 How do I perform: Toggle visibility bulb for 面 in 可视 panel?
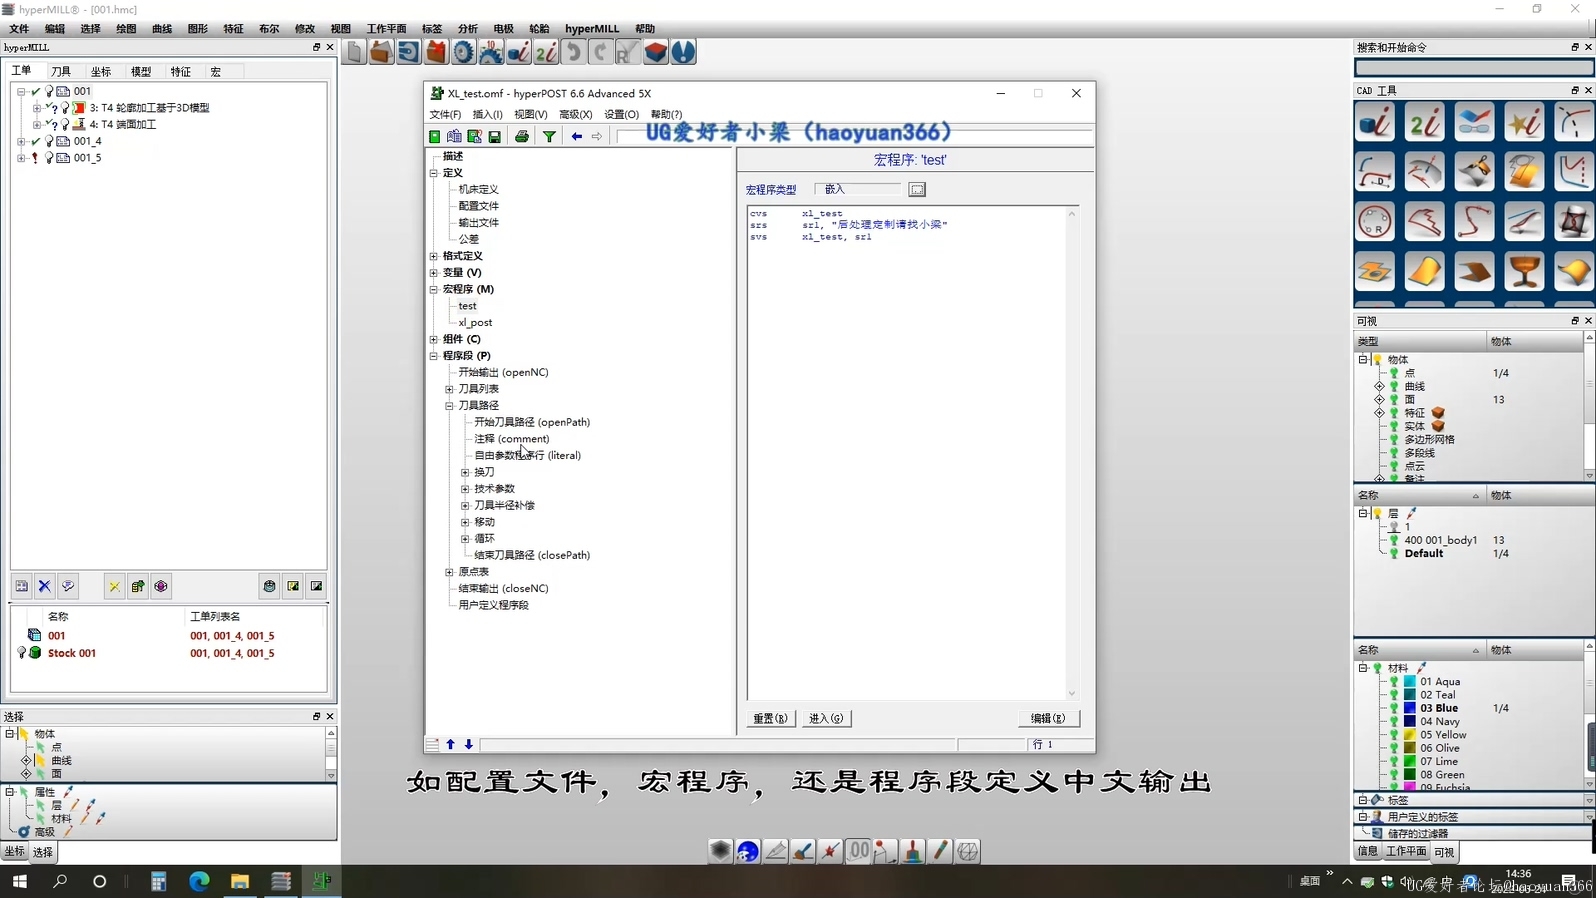pos(1395,399)
